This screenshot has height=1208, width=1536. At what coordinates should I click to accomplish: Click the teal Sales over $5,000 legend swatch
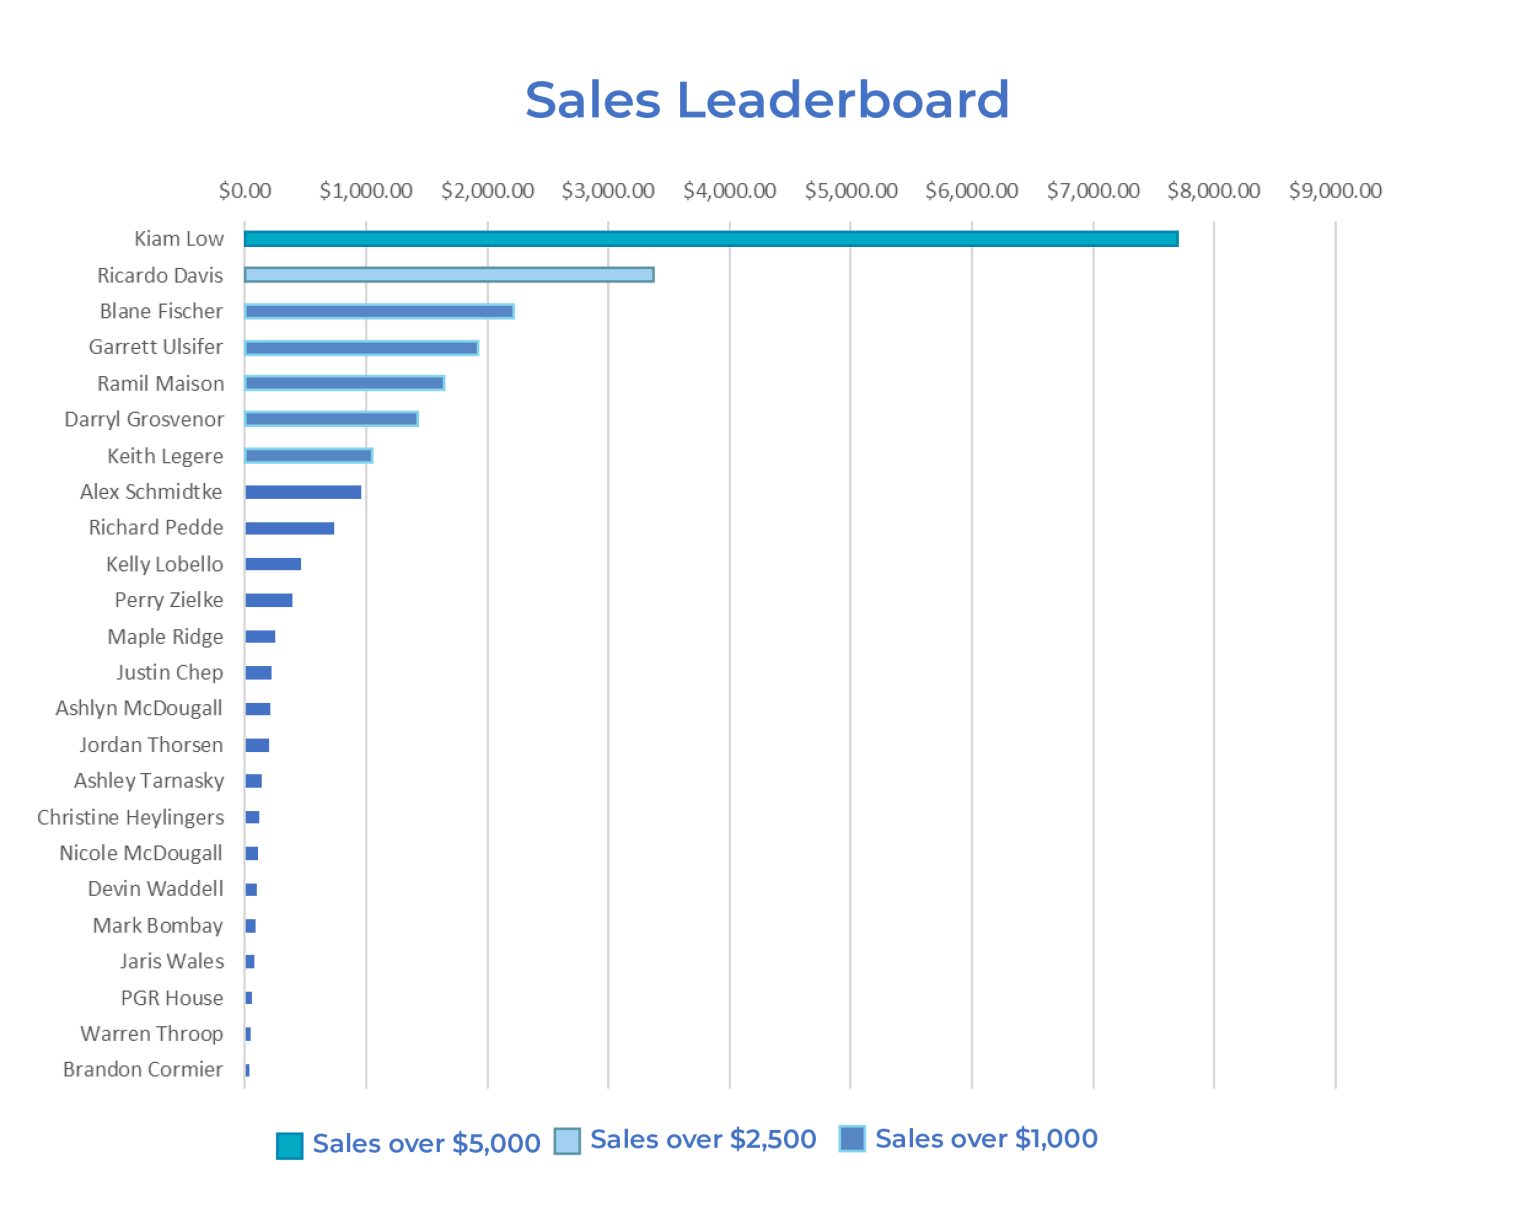tap(289, 1146)
